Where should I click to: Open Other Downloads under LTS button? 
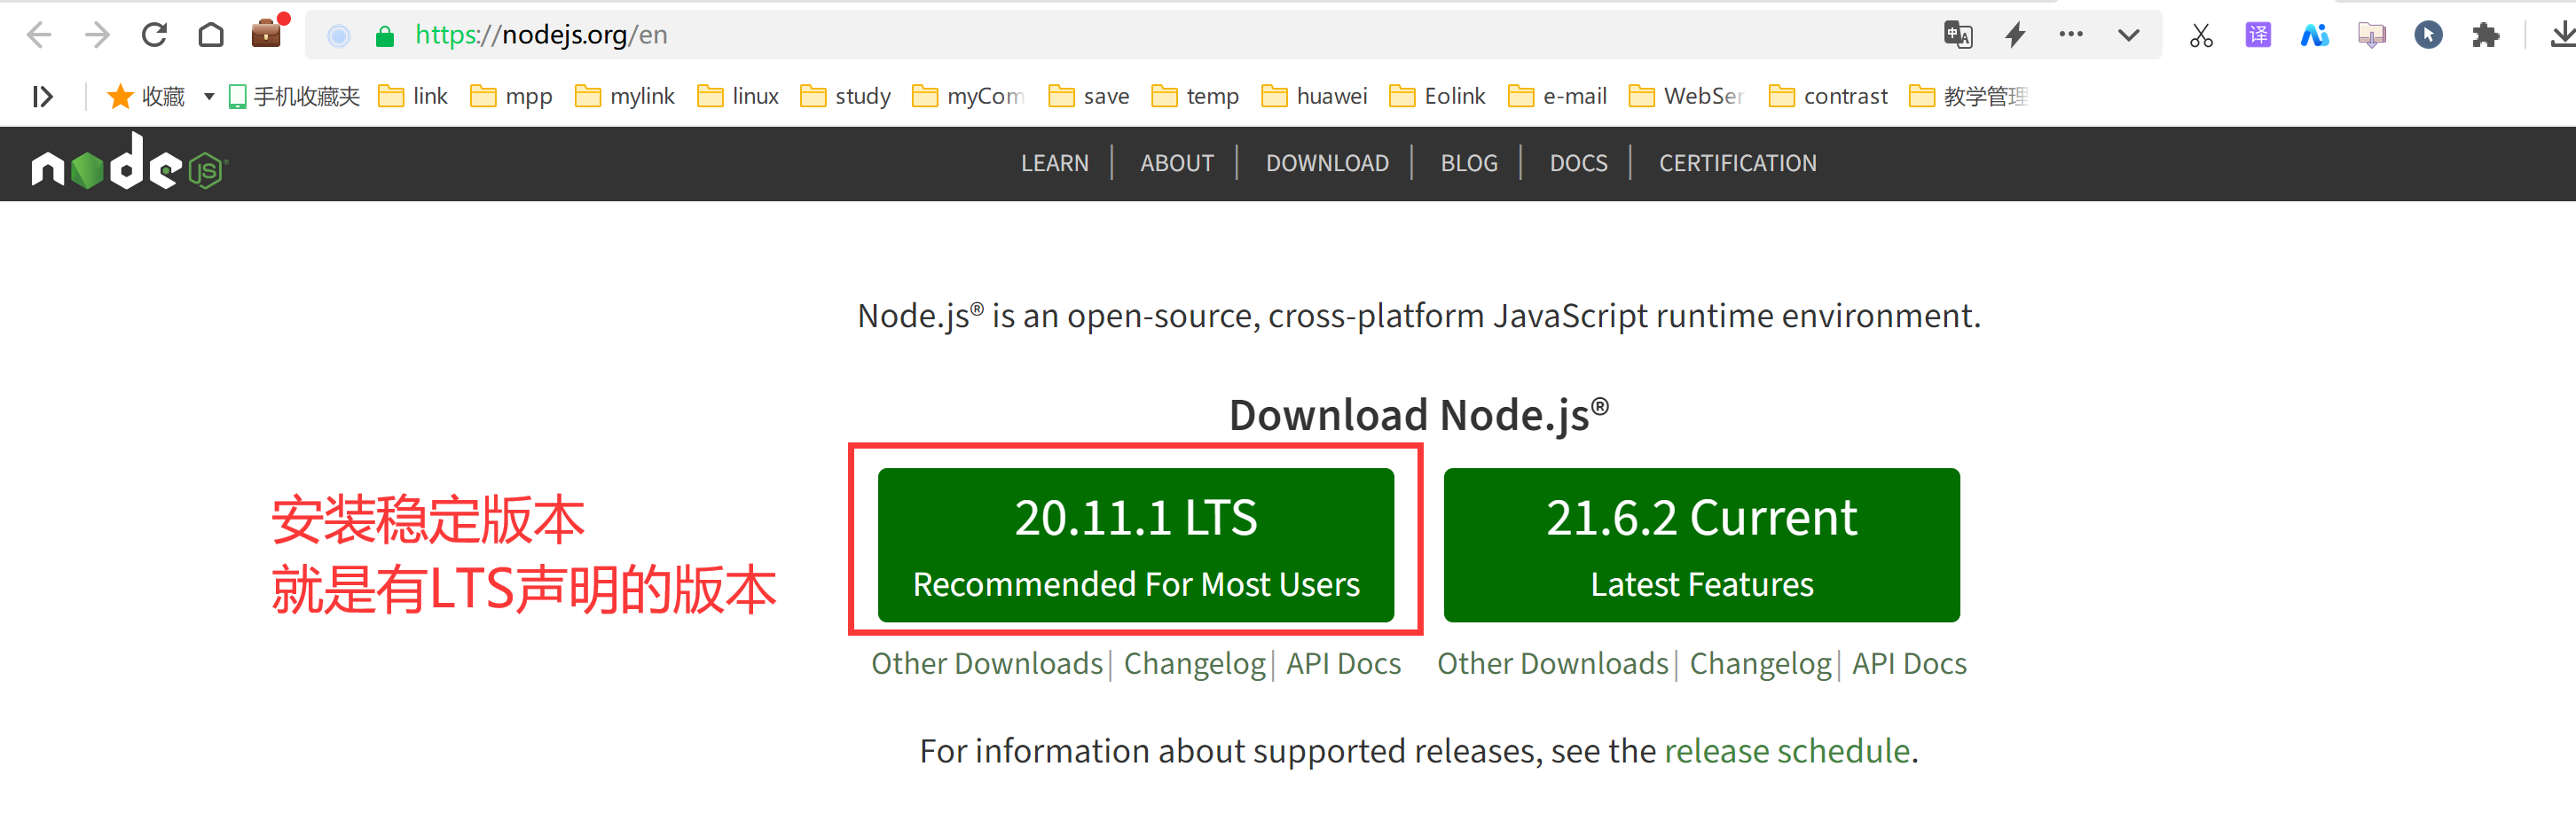(x=987, y=664)
